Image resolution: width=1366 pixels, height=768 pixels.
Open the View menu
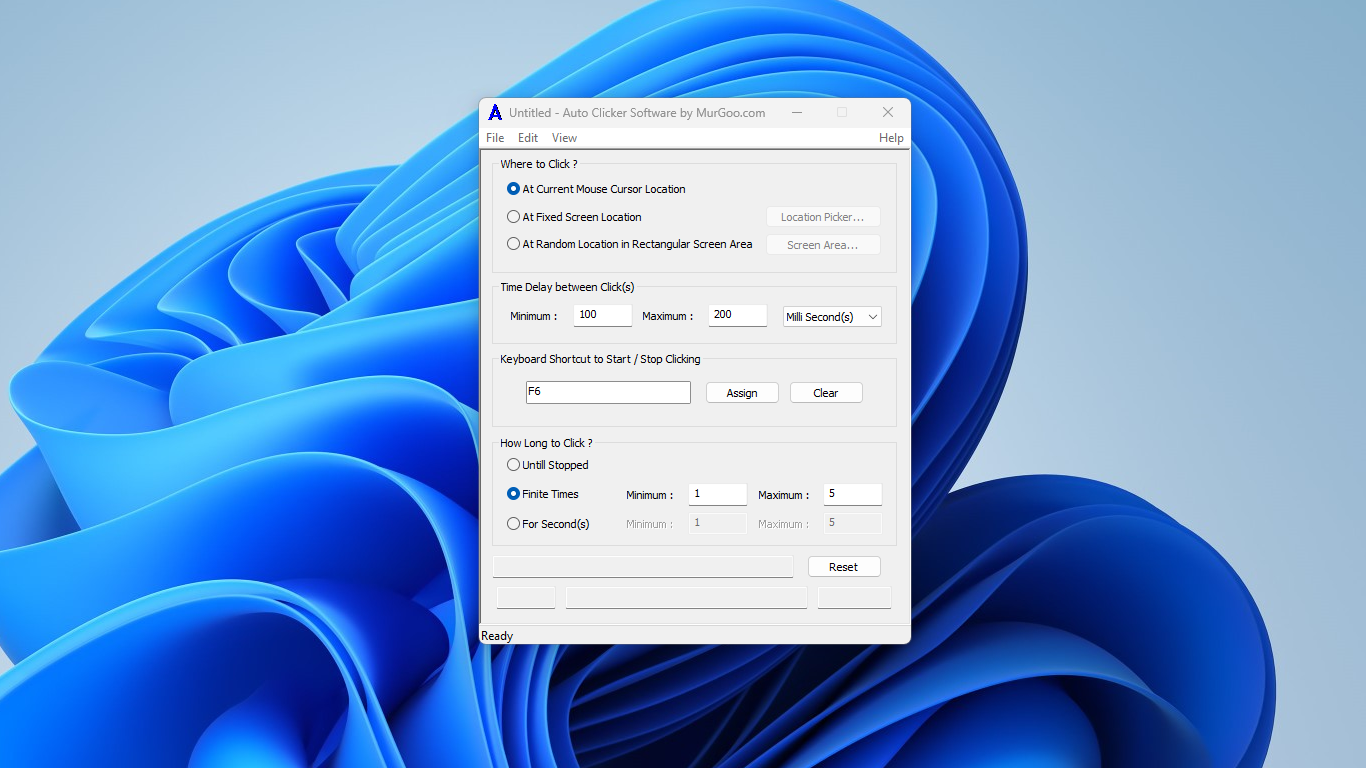click(564, 138)
